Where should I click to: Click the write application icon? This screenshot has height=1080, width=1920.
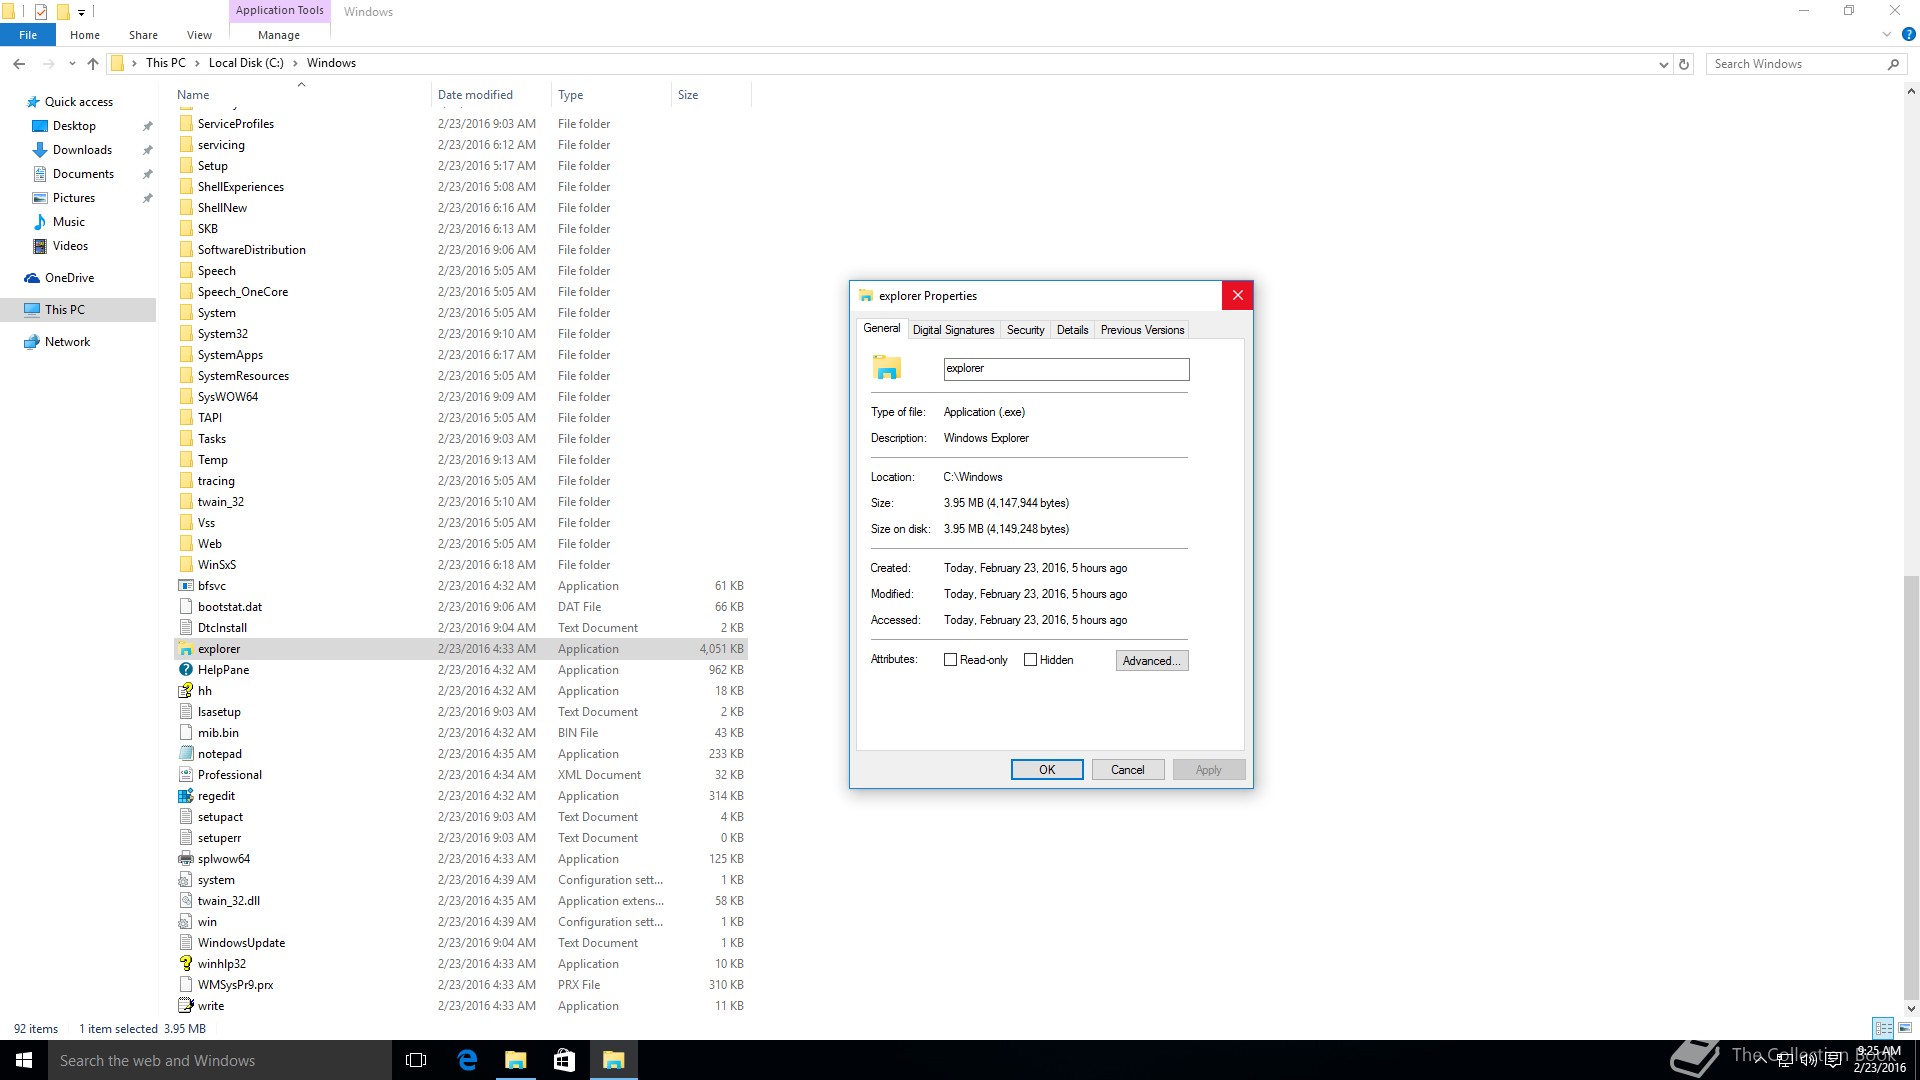186,1006
